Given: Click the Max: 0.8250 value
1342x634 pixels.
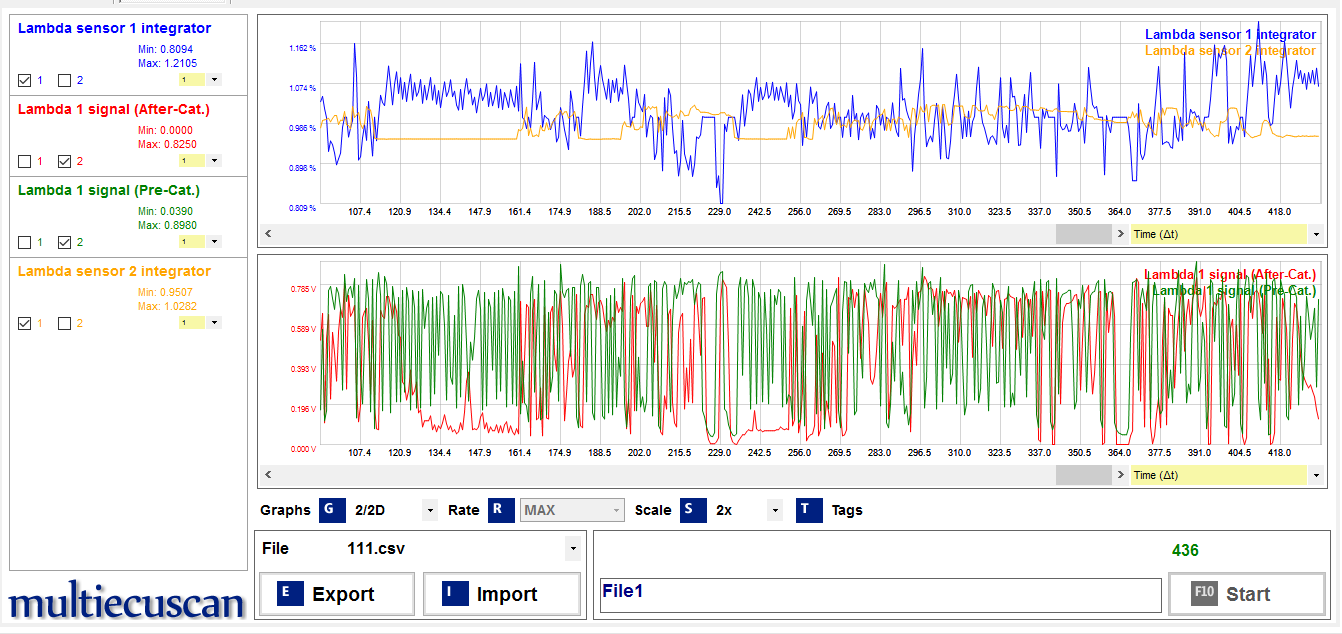Looking at the screenshot, I should [167, 144].
